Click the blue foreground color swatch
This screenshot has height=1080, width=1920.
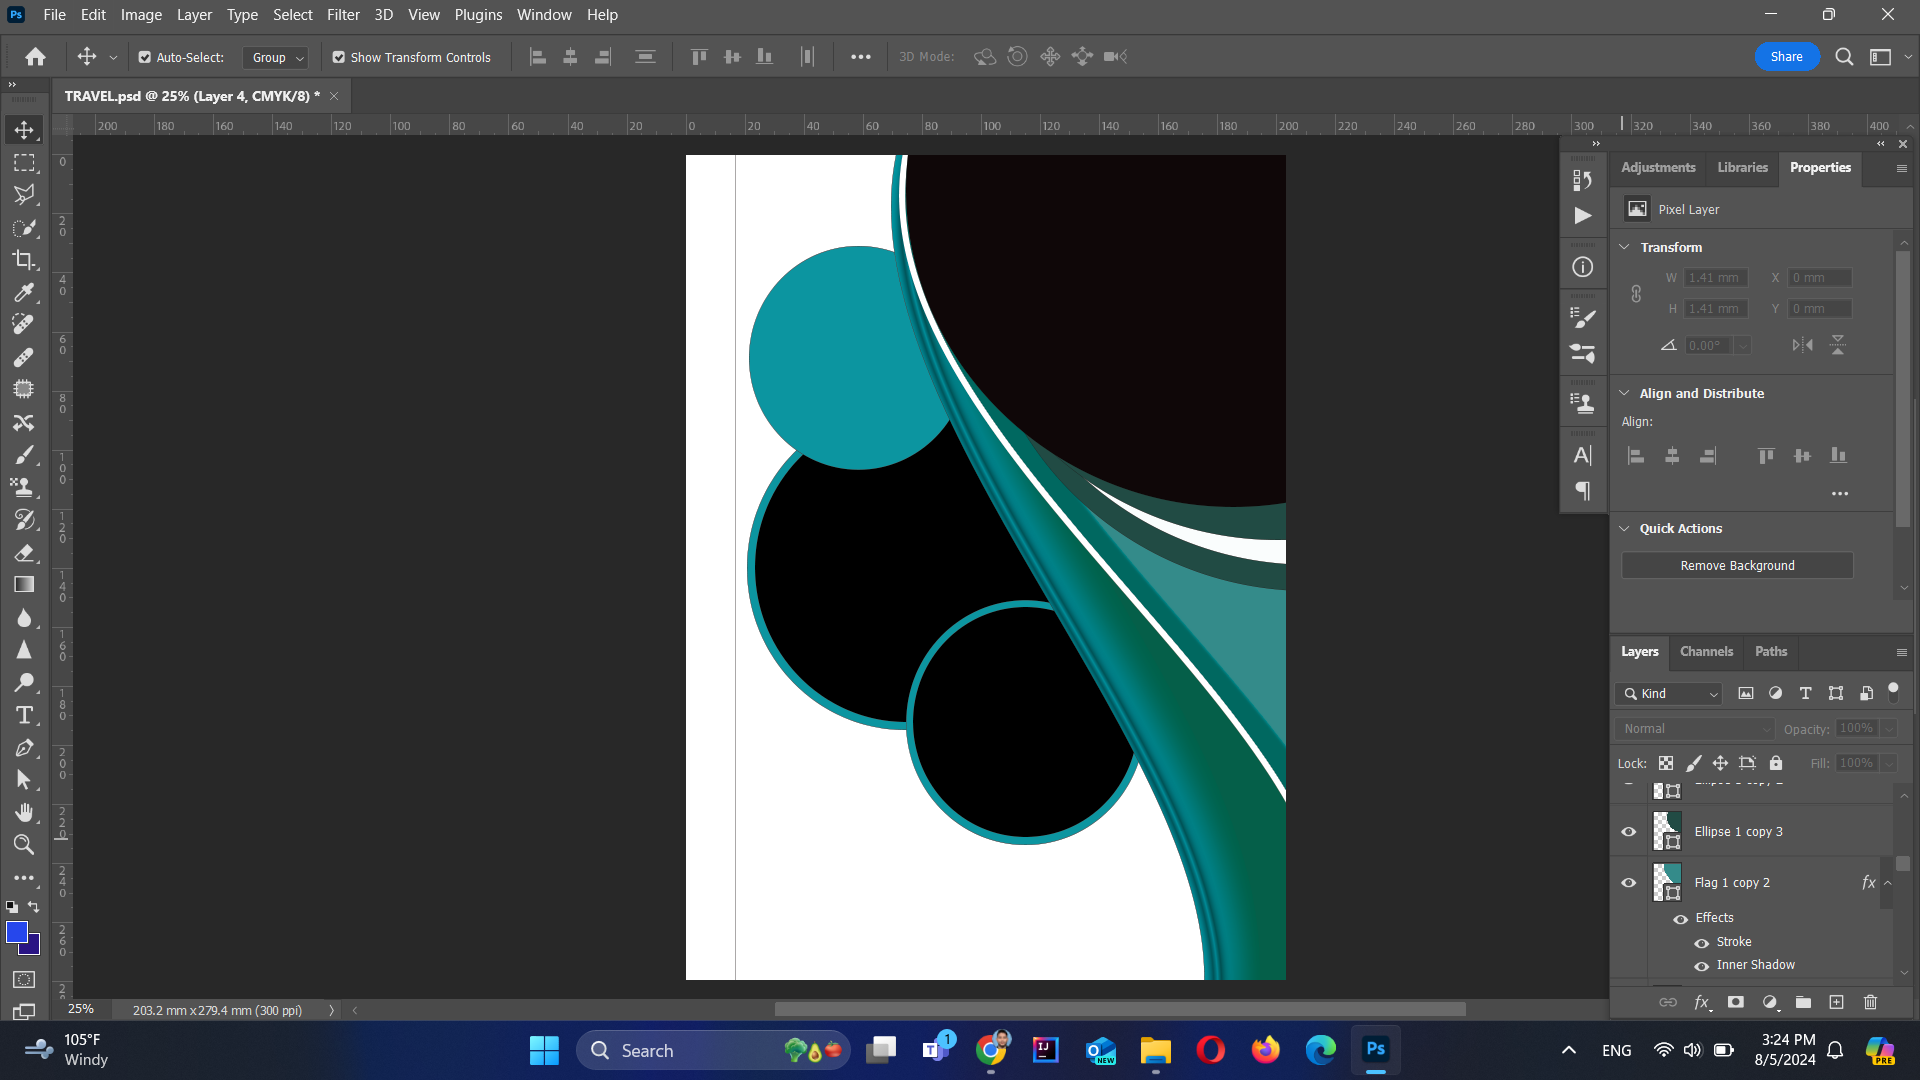16,931
